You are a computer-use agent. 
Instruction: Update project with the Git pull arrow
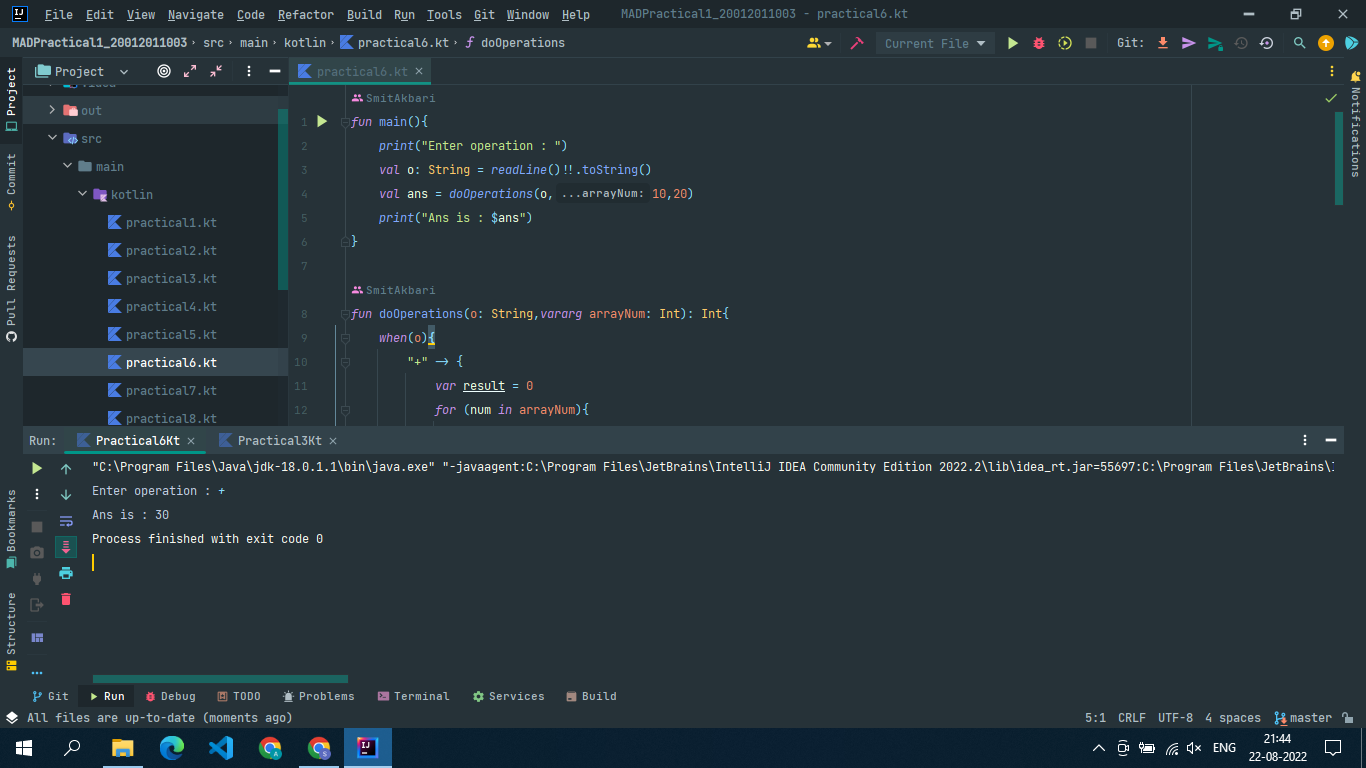tap(1163, 43)
